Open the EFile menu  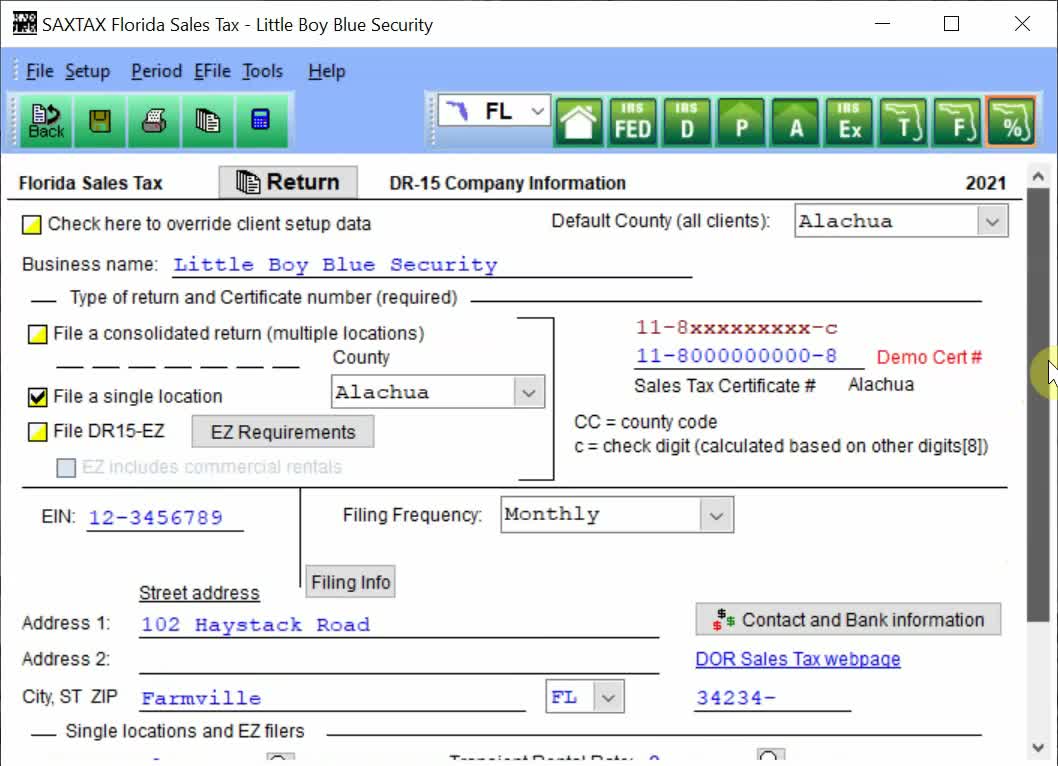212,71
